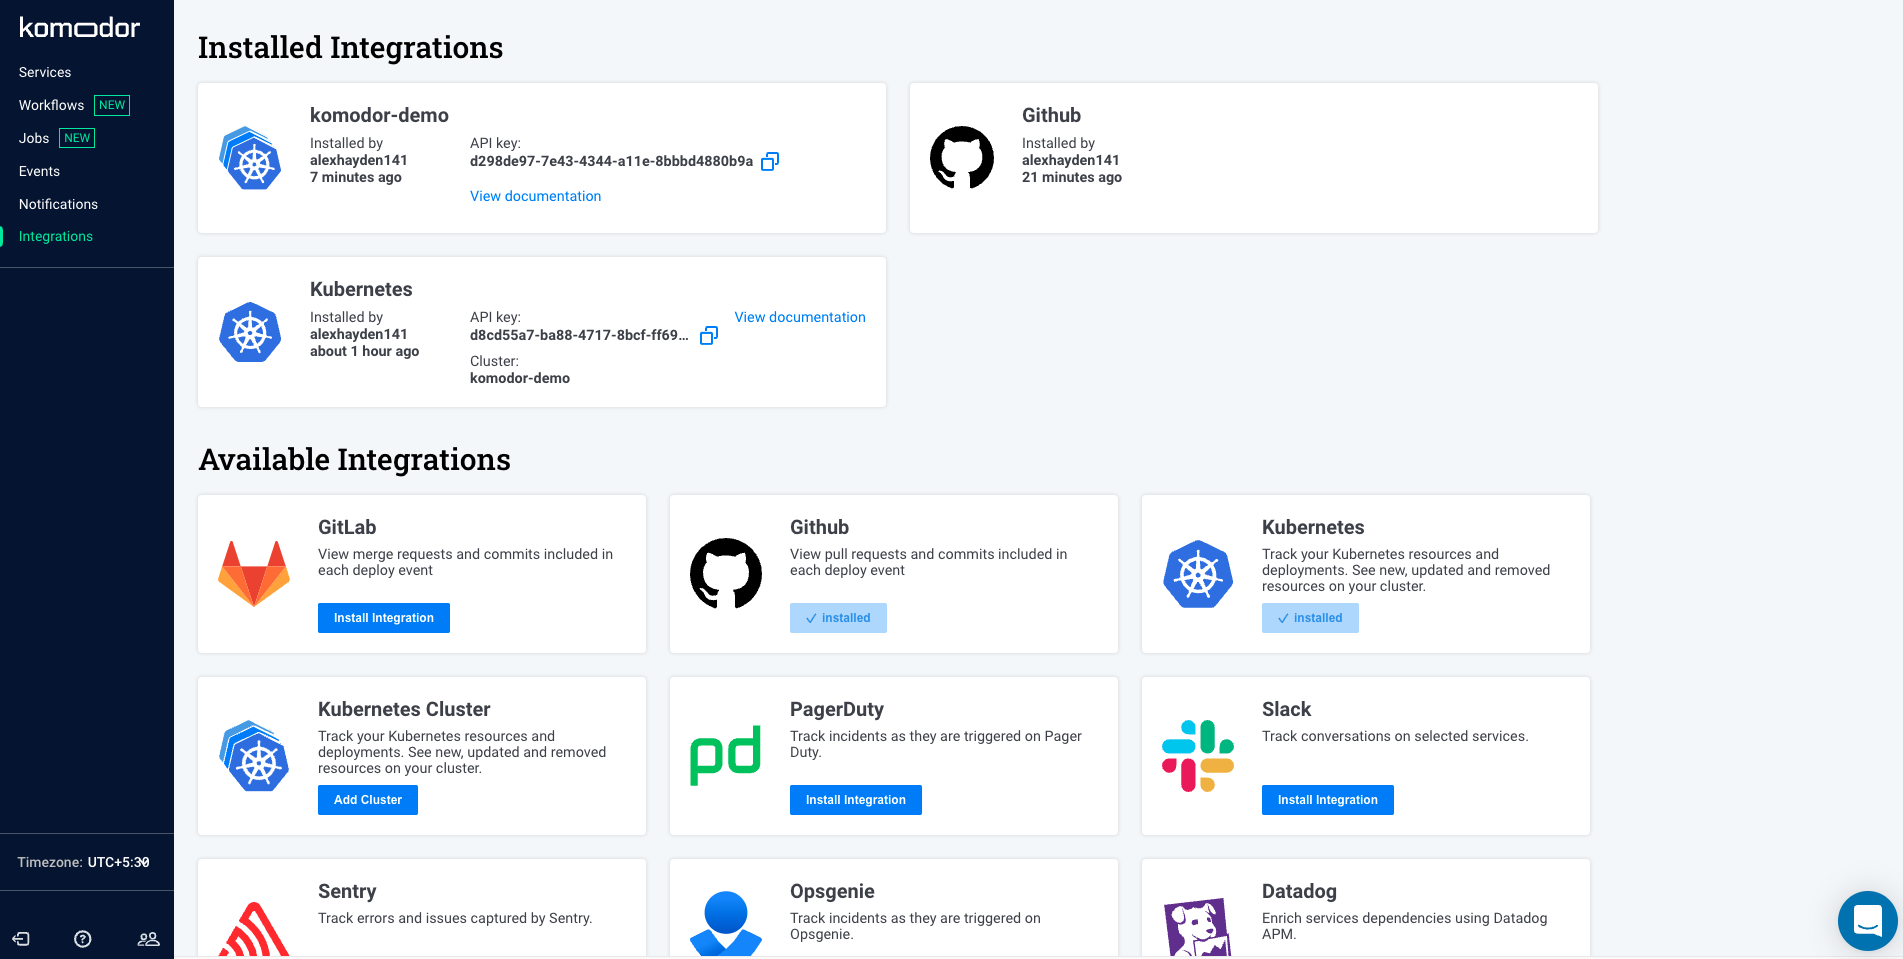Image resolution: width=1903 pixels, height=959 pixels.
Task: Click the '21 minutes ago' Github install time
Action: click(x=1072, y=177)
